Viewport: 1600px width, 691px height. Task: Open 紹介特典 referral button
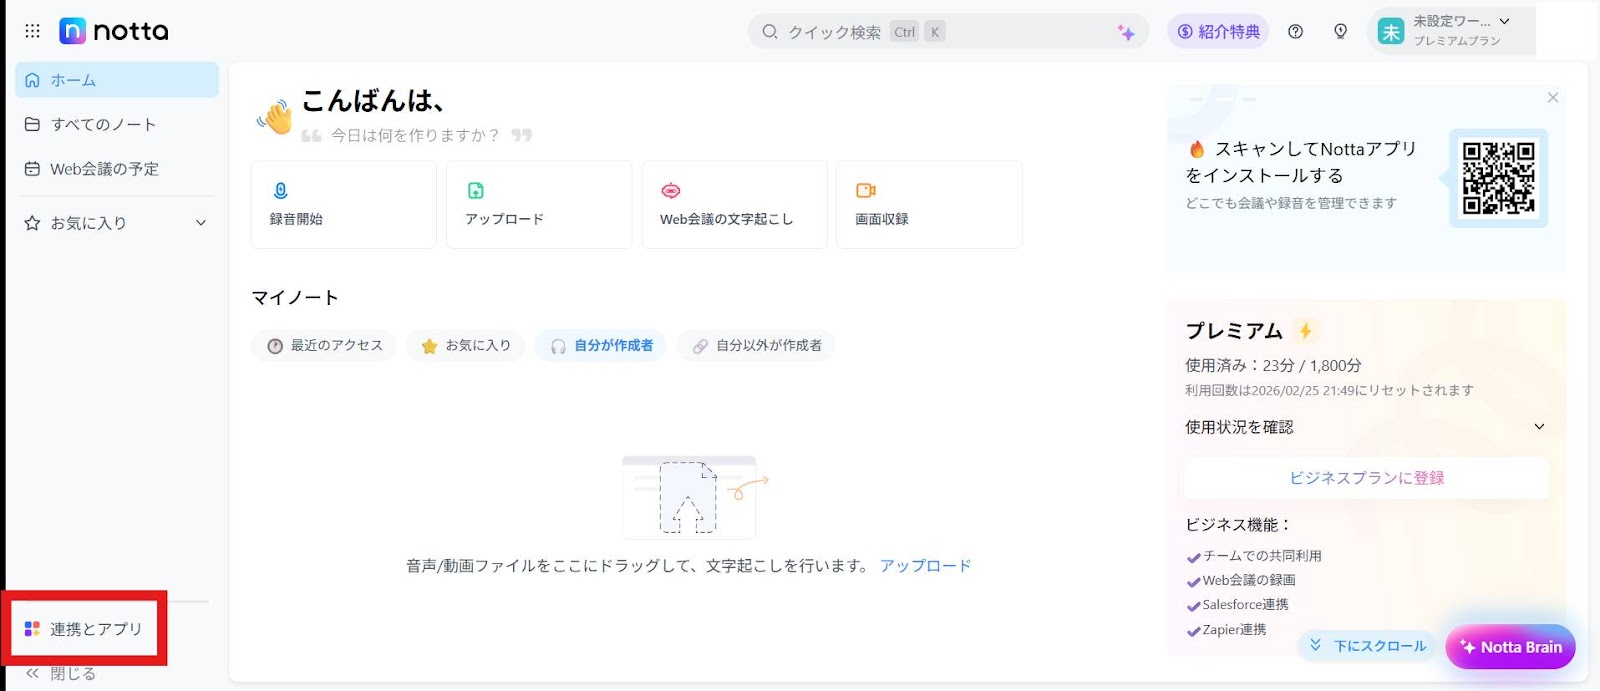click(x=1218, y=32)
